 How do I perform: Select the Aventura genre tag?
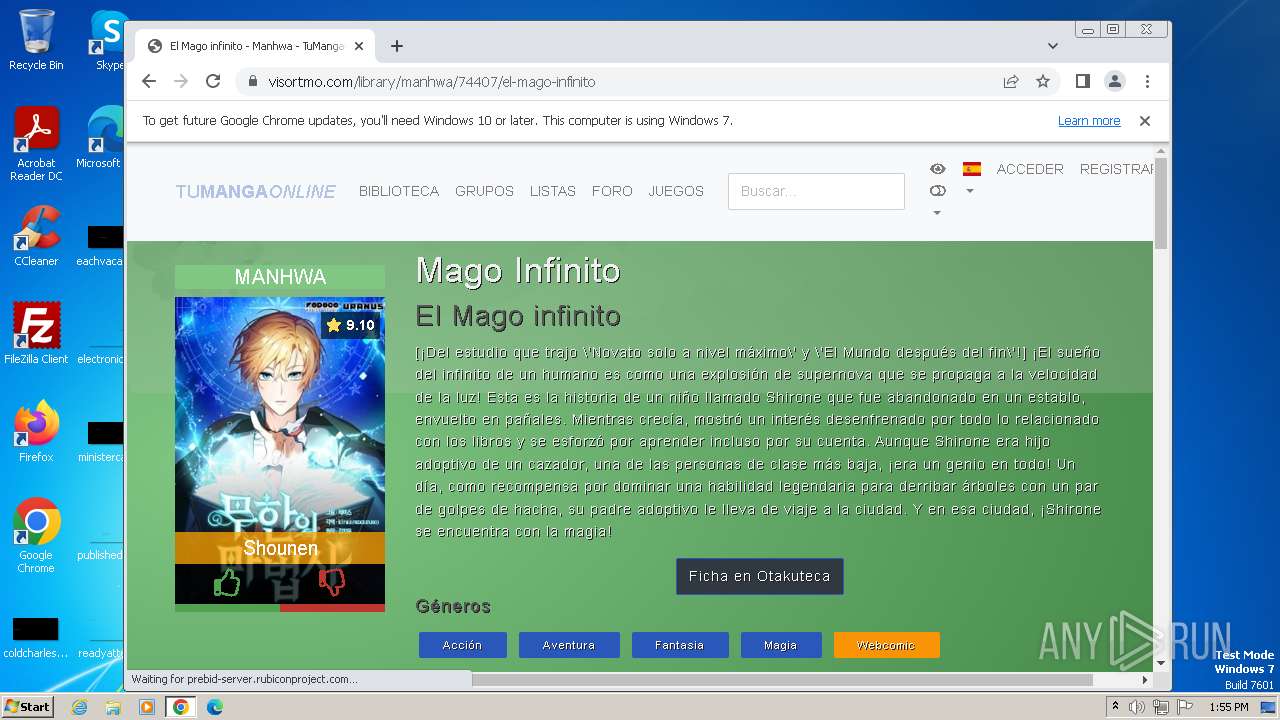[569, 645]
